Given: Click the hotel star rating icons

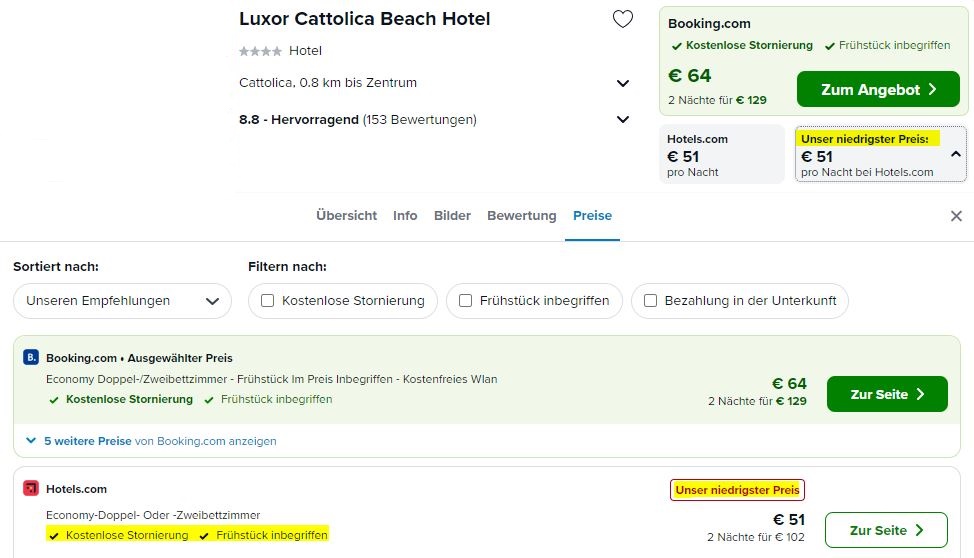Looking at the screenshot, I should point(260,51).
